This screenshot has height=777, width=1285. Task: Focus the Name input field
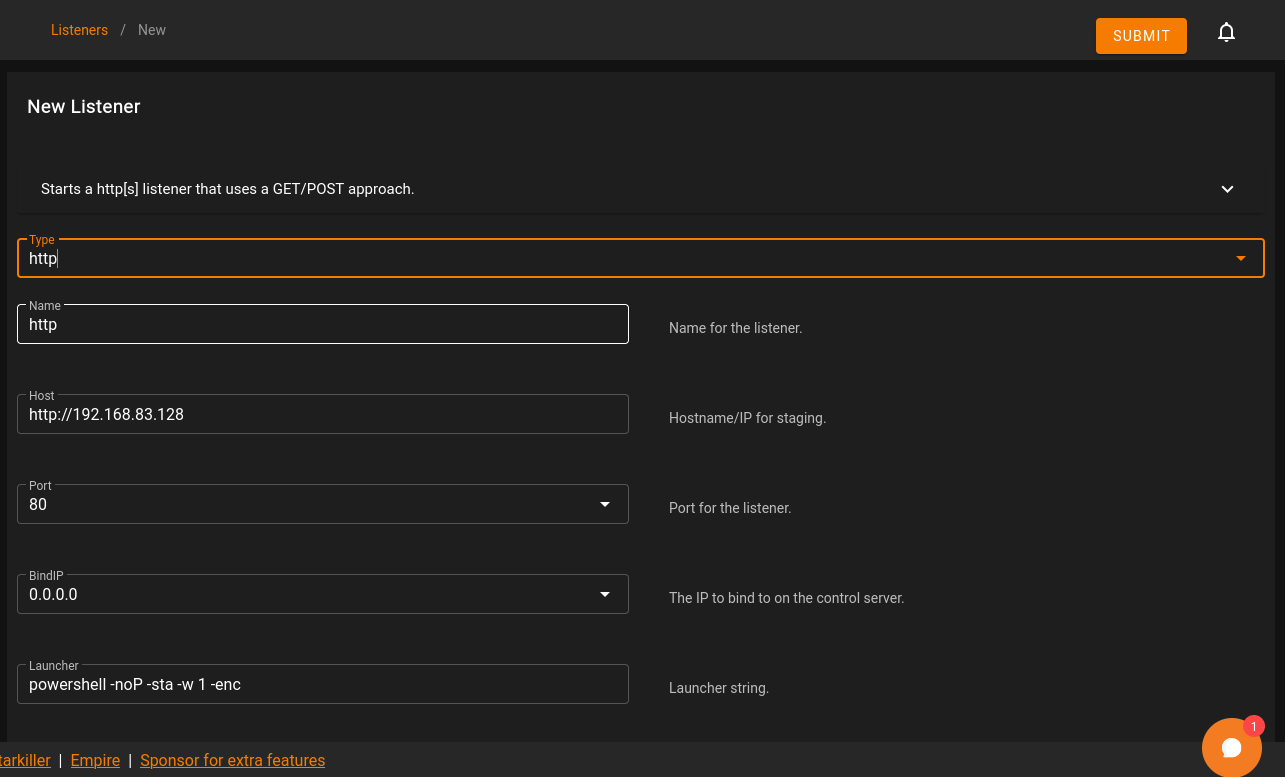click(x=323, y=324)
